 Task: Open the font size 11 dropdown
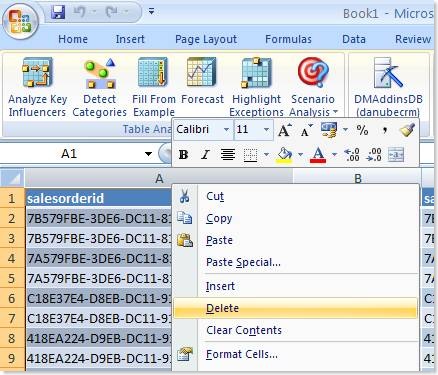coord(266,129)
